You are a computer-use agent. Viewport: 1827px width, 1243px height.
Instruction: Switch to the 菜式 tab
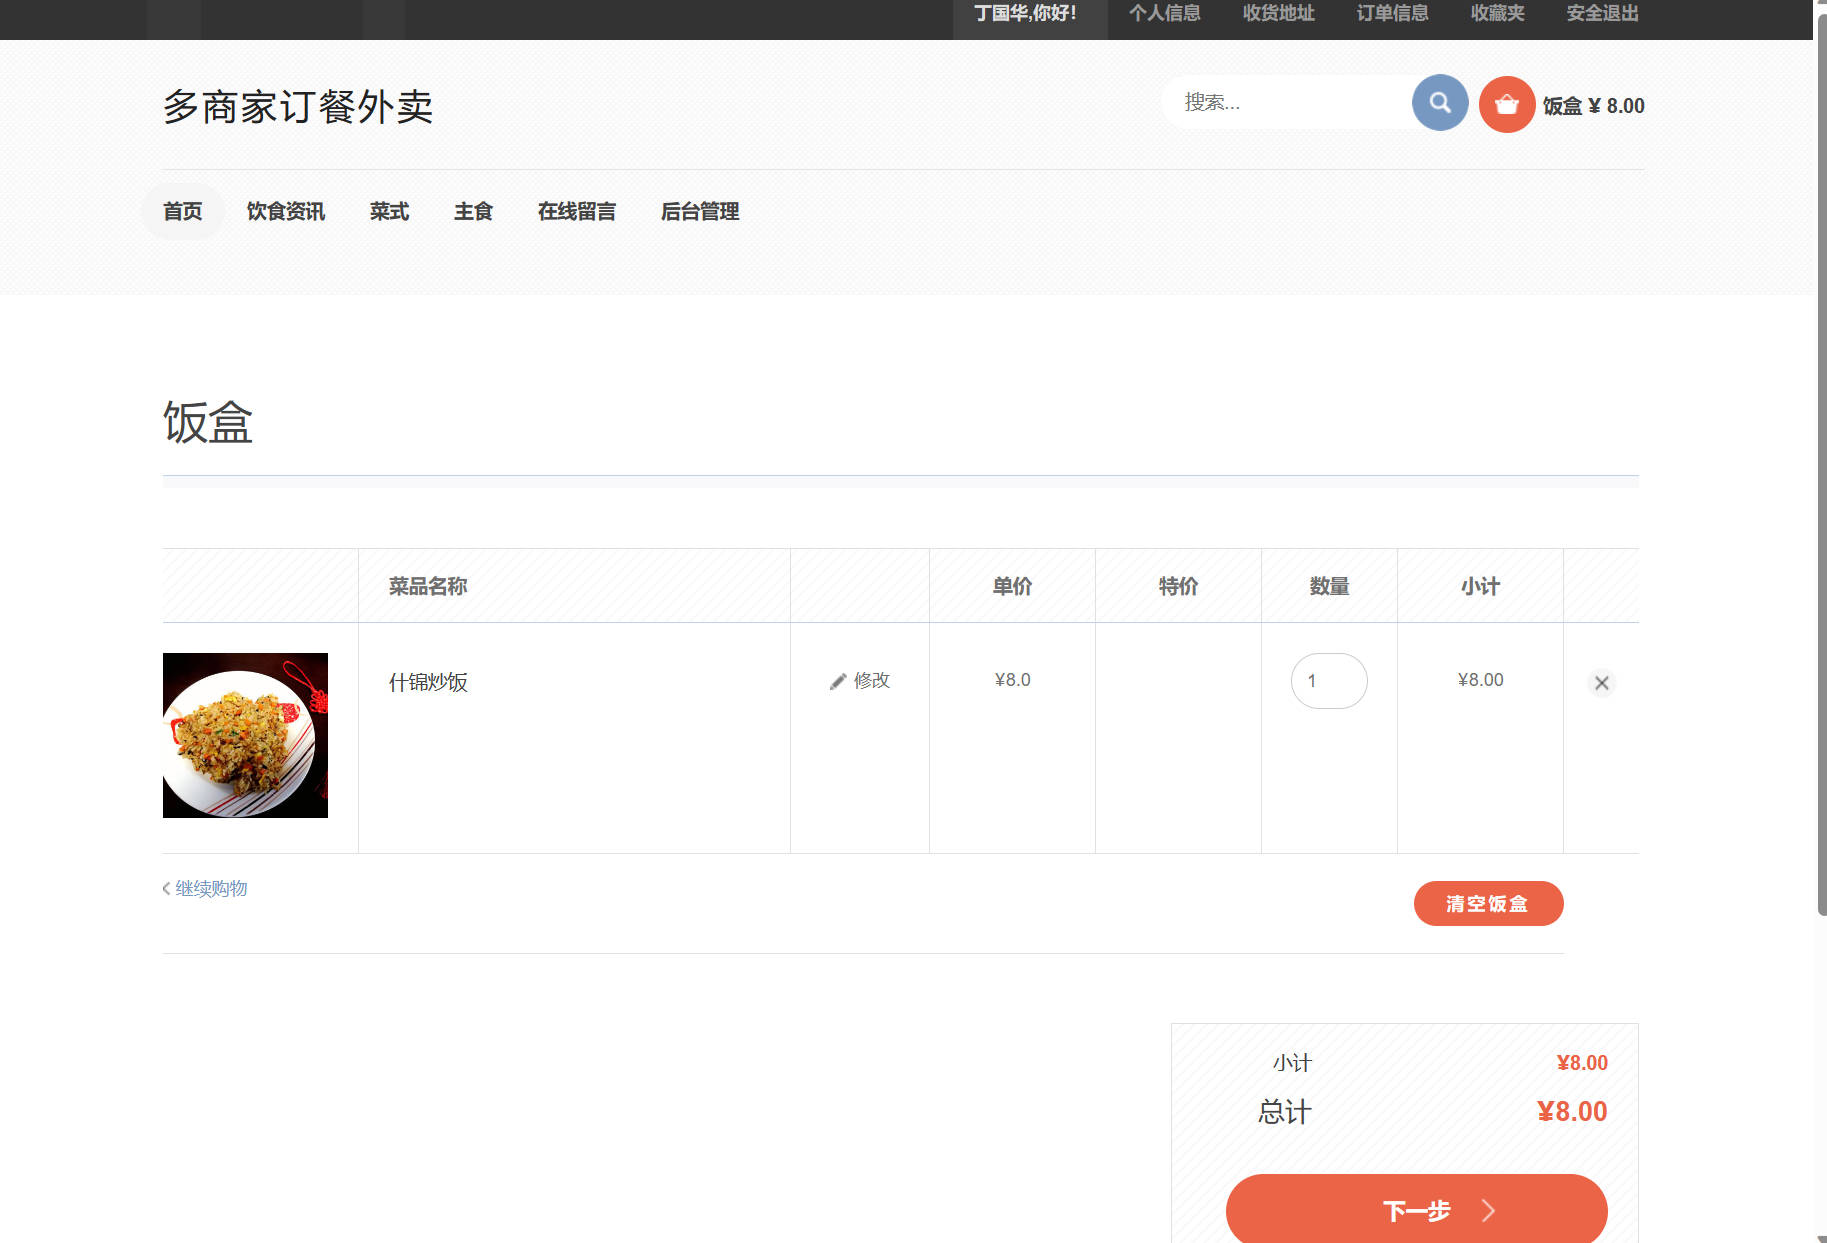tap(389, 211)
